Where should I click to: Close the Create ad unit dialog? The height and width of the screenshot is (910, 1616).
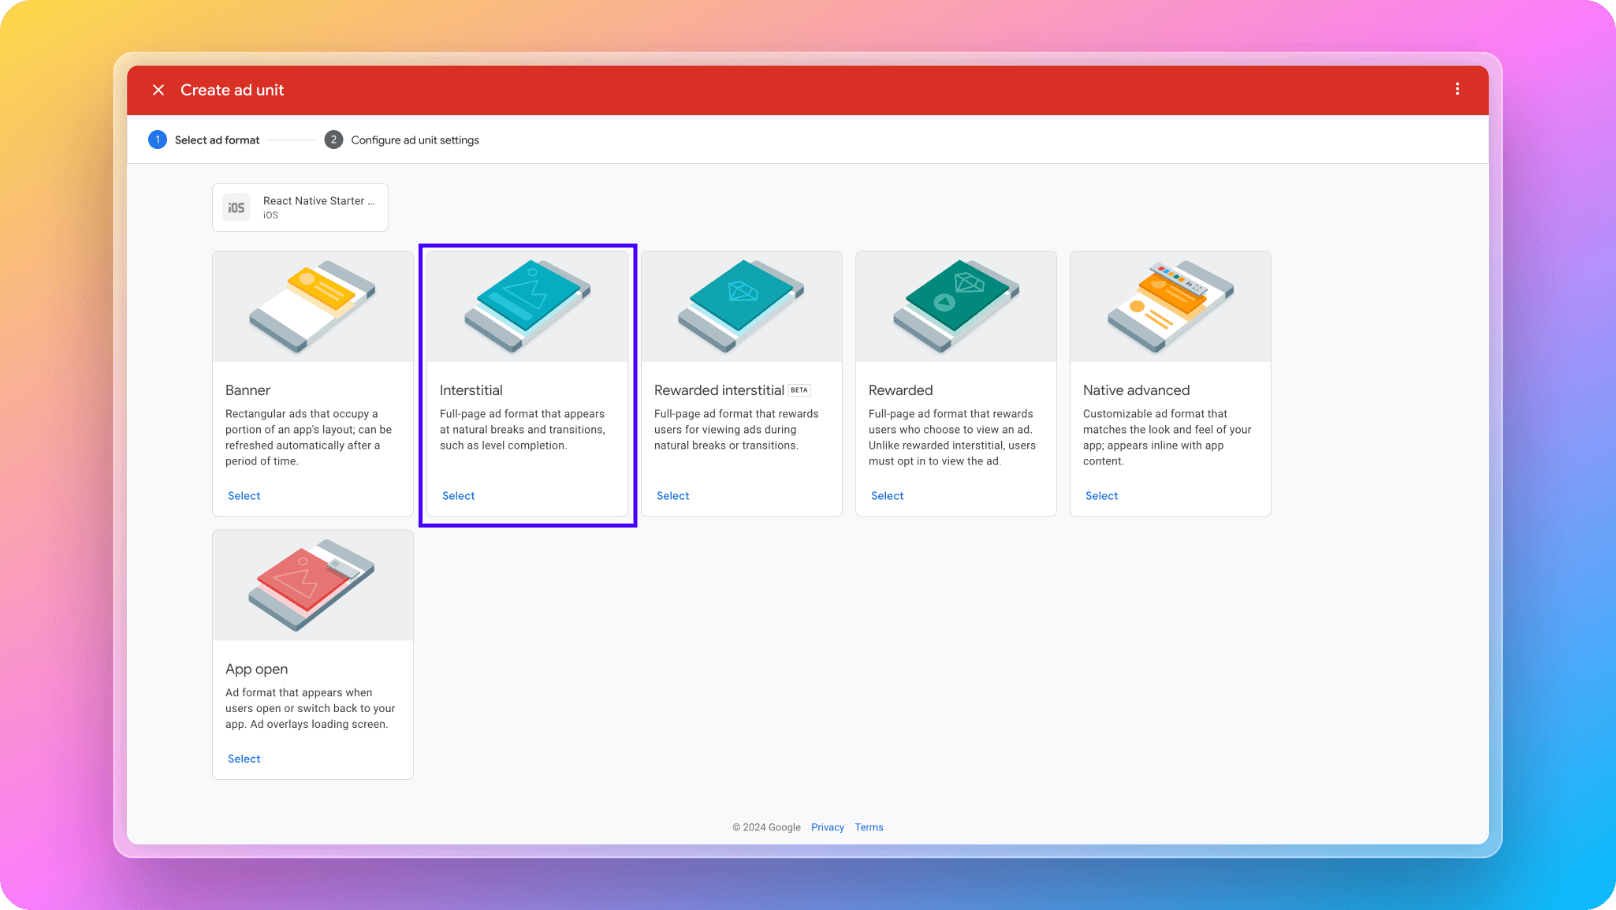158,89
